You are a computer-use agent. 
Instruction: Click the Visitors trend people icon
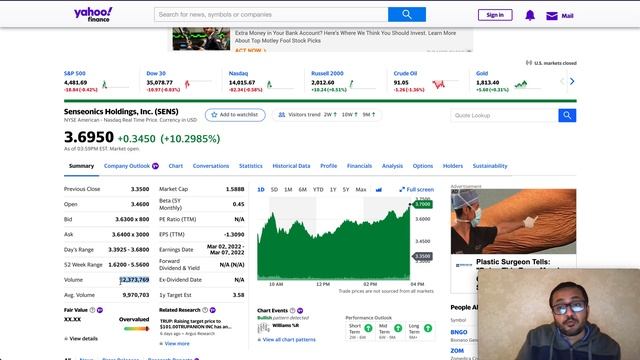282,115
